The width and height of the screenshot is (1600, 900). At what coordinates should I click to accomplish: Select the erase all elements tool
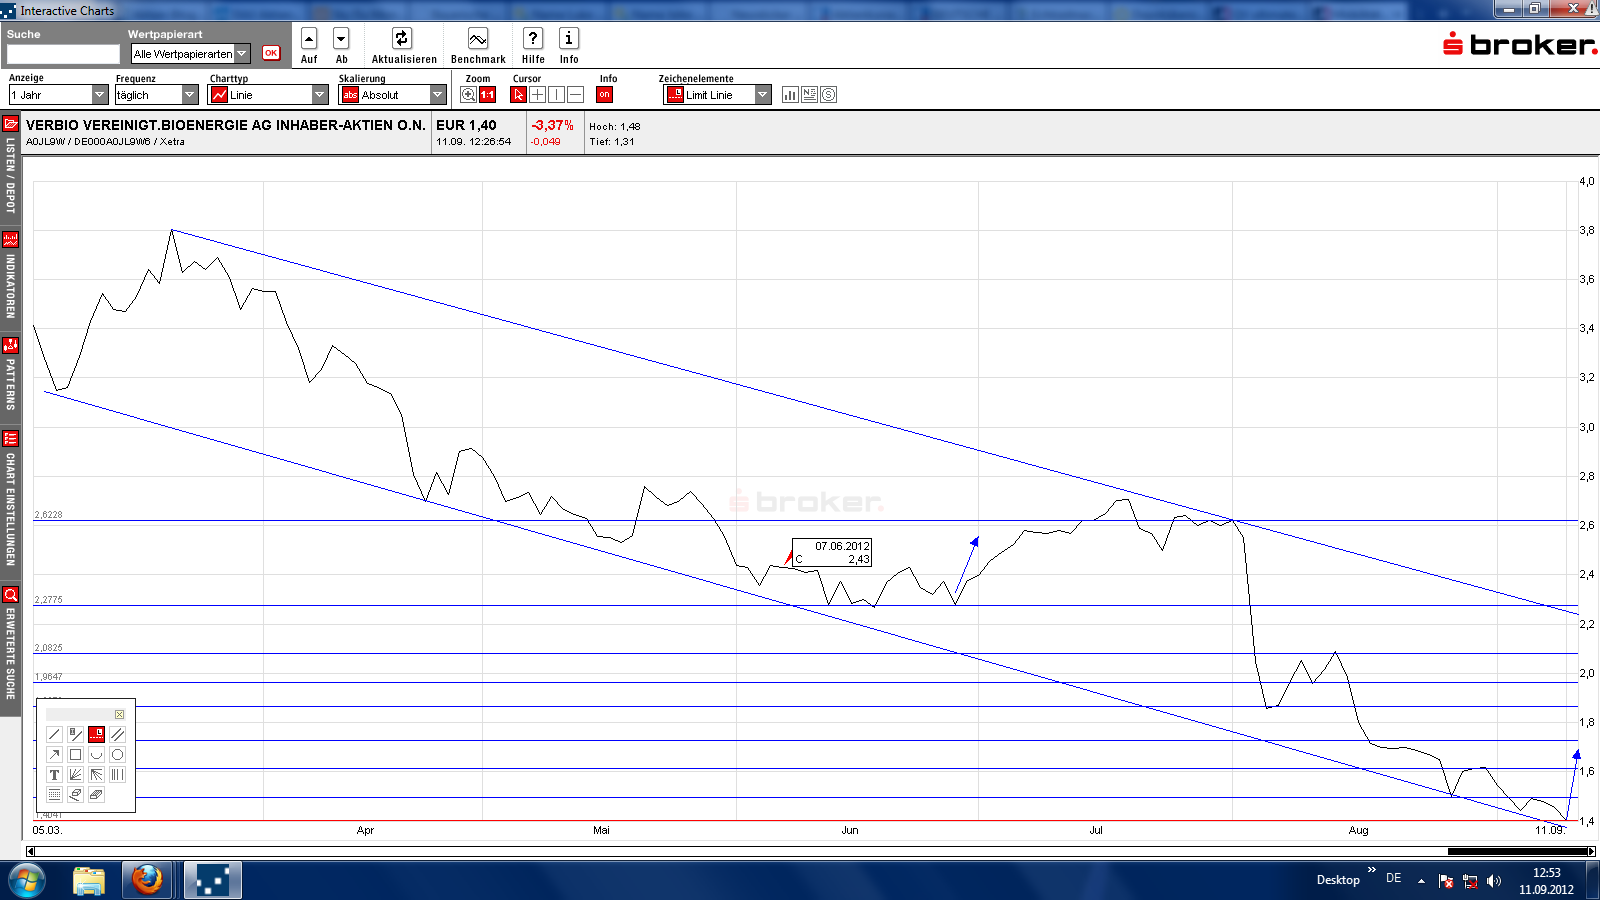pos(96,795)
